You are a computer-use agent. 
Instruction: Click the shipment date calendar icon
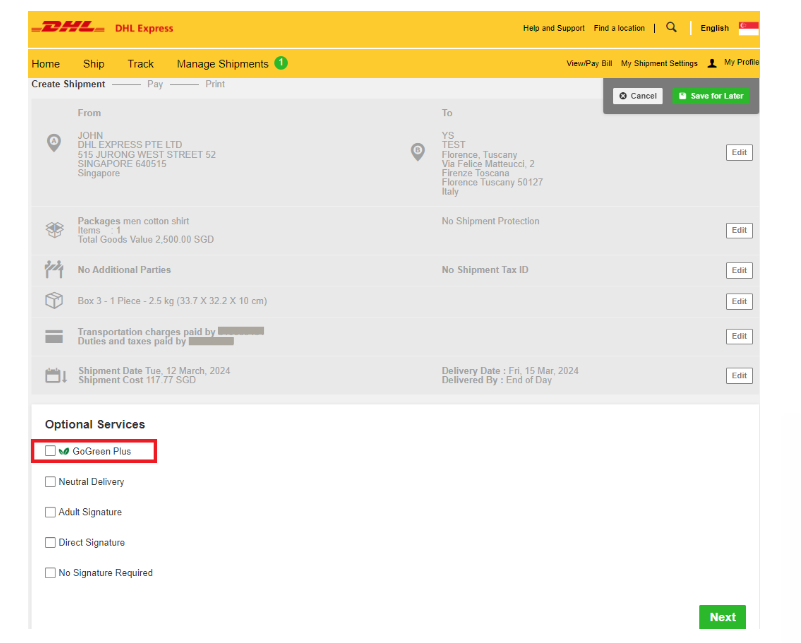coord(56,375)
